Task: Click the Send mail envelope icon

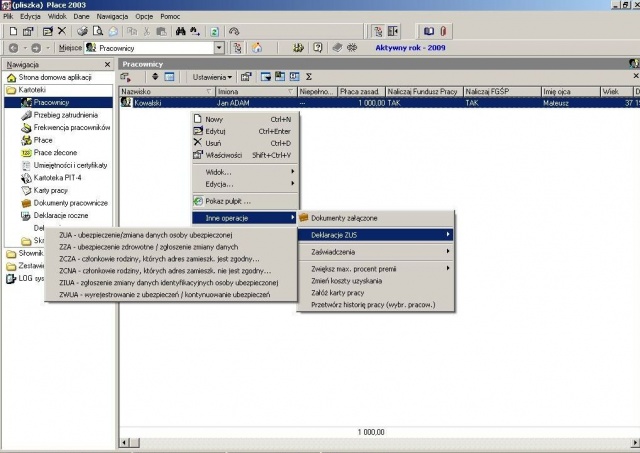Action: coord(113,31)
